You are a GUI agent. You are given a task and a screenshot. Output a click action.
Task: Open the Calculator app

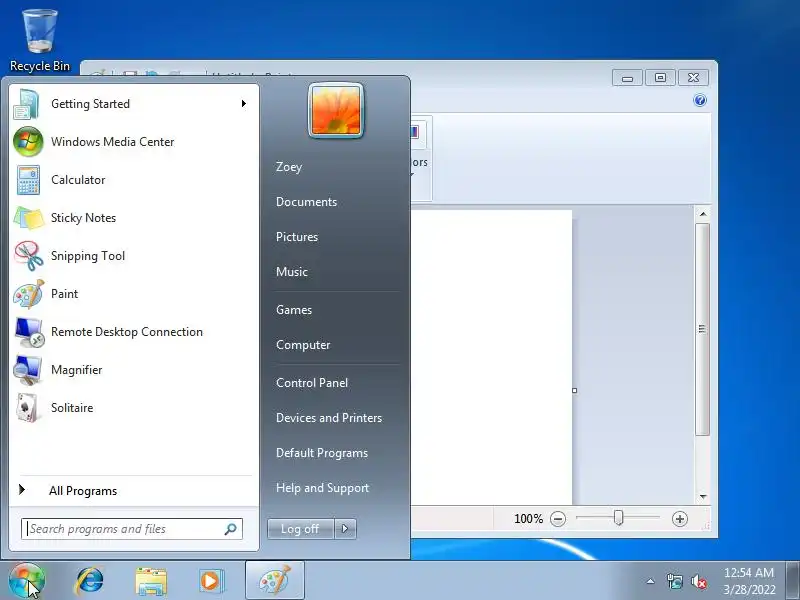pyautogui.click(x=134, y=180)
